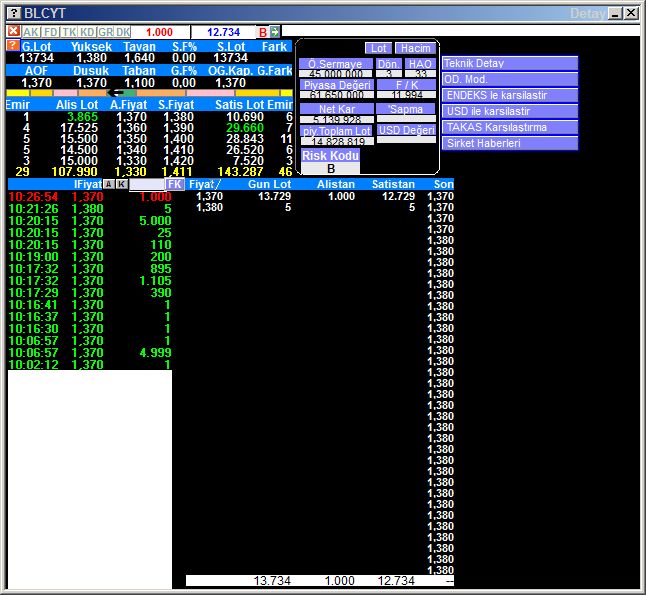The width and height of the screenshot is (646, 595).
Task: Select the 10:19:00 trade row
Action: tap(90, 257)
